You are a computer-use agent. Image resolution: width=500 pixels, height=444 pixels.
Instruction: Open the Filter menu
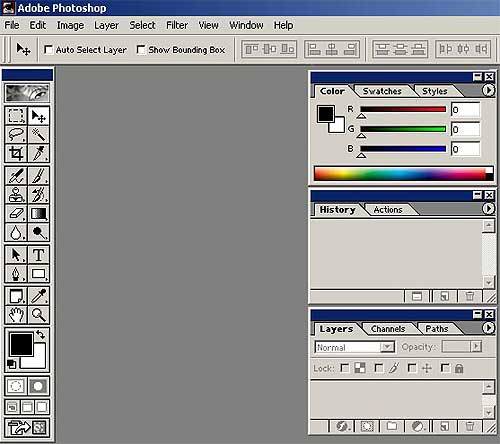pos(177,25)
